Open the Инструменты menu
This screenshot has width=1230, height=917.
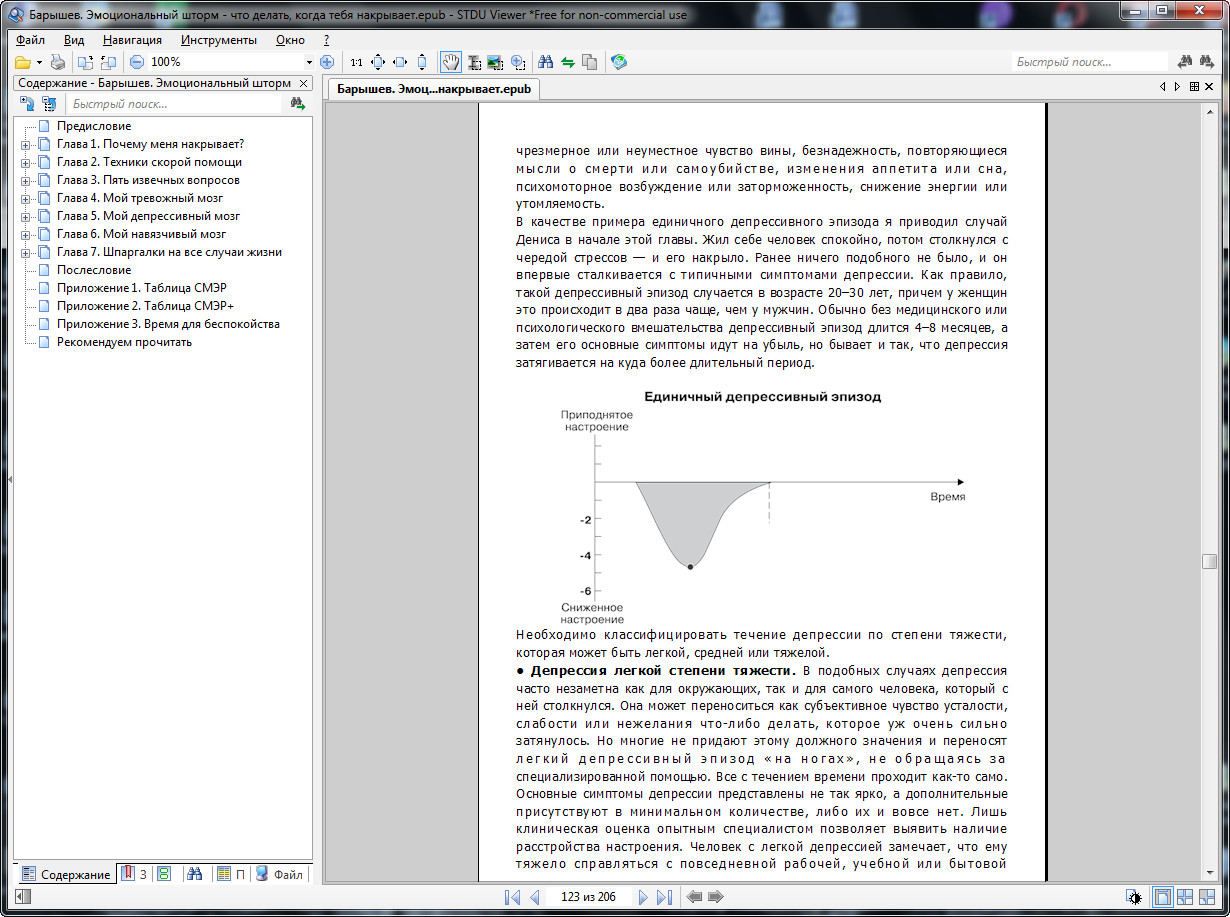coord(219,40)
